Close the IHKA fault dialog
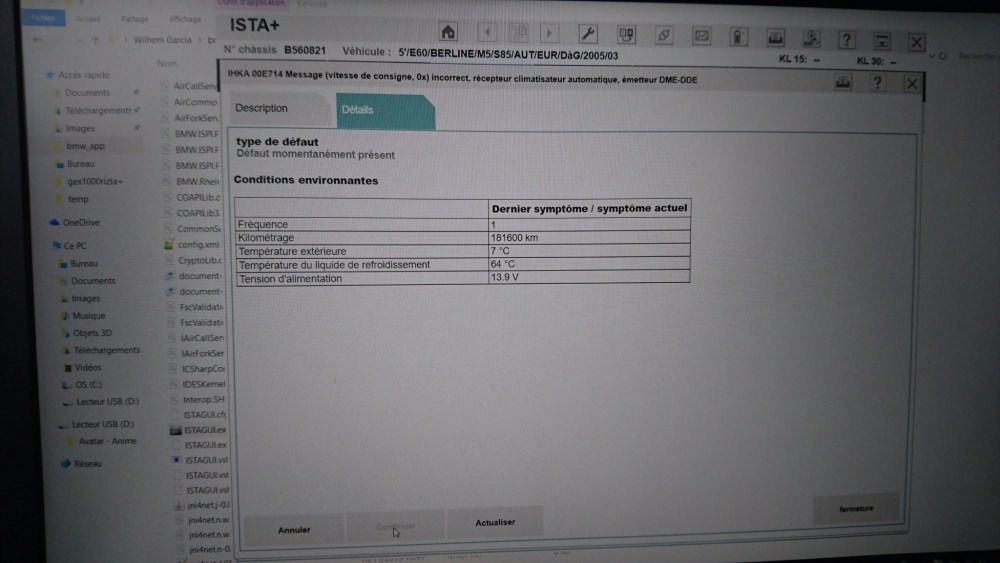This screenshot has height=563, width=1000. pos(912,84)
